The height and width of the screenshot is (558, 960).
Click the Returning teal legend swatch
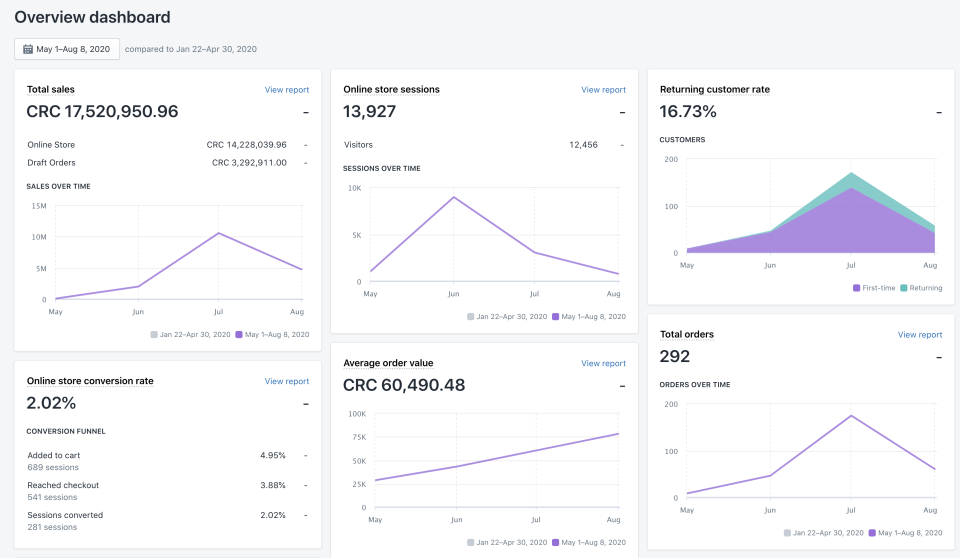click(x=904, y=288)
